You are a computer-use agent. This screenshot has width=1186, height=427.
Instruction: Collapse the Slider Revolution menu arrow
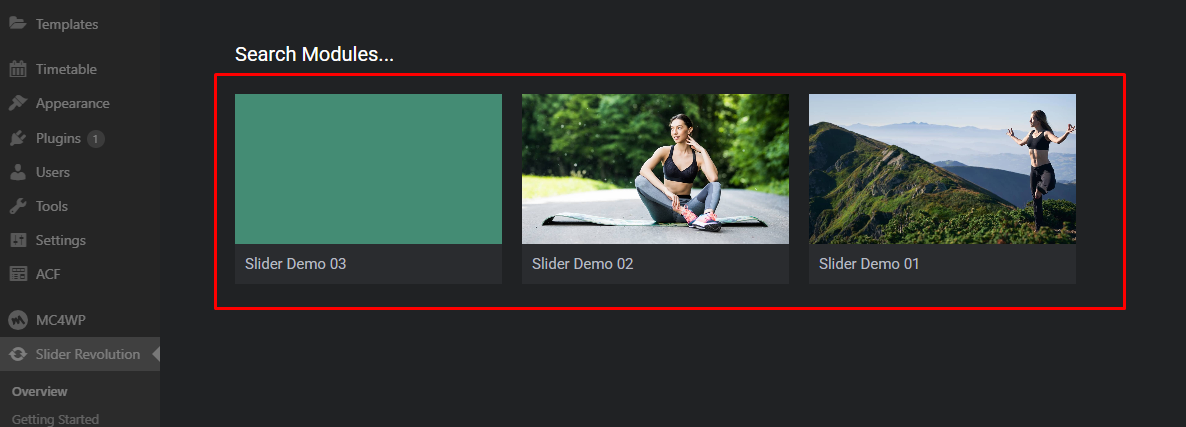[x=156, y=354]
